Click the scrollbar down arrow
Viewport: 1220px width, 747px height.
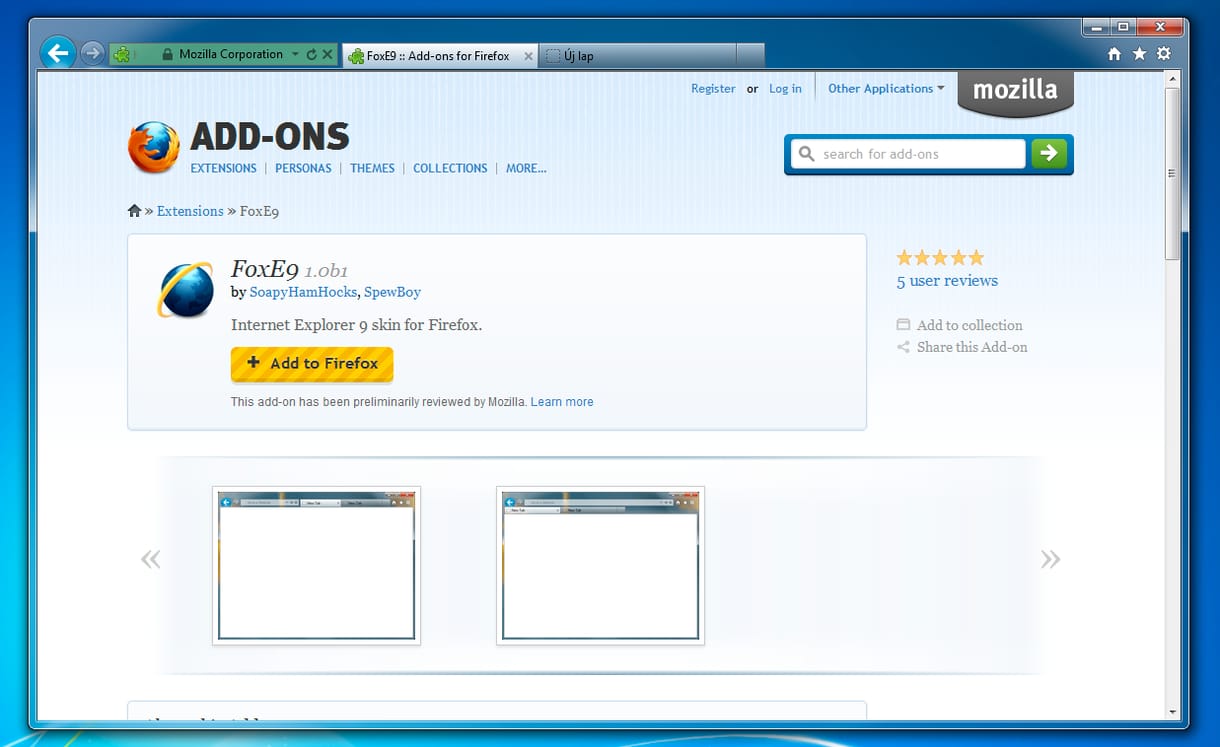(1173, 713)
